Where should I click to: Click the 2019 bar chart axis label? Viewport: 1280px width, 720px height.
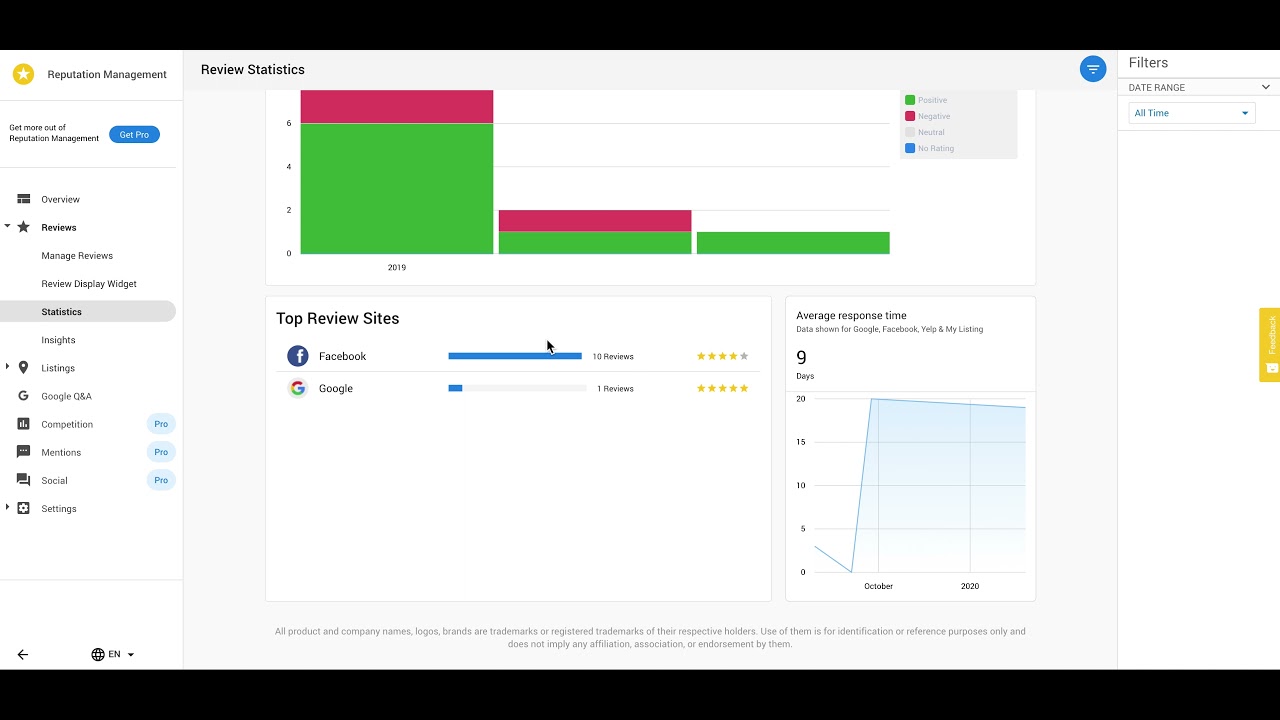click(397, 267)
